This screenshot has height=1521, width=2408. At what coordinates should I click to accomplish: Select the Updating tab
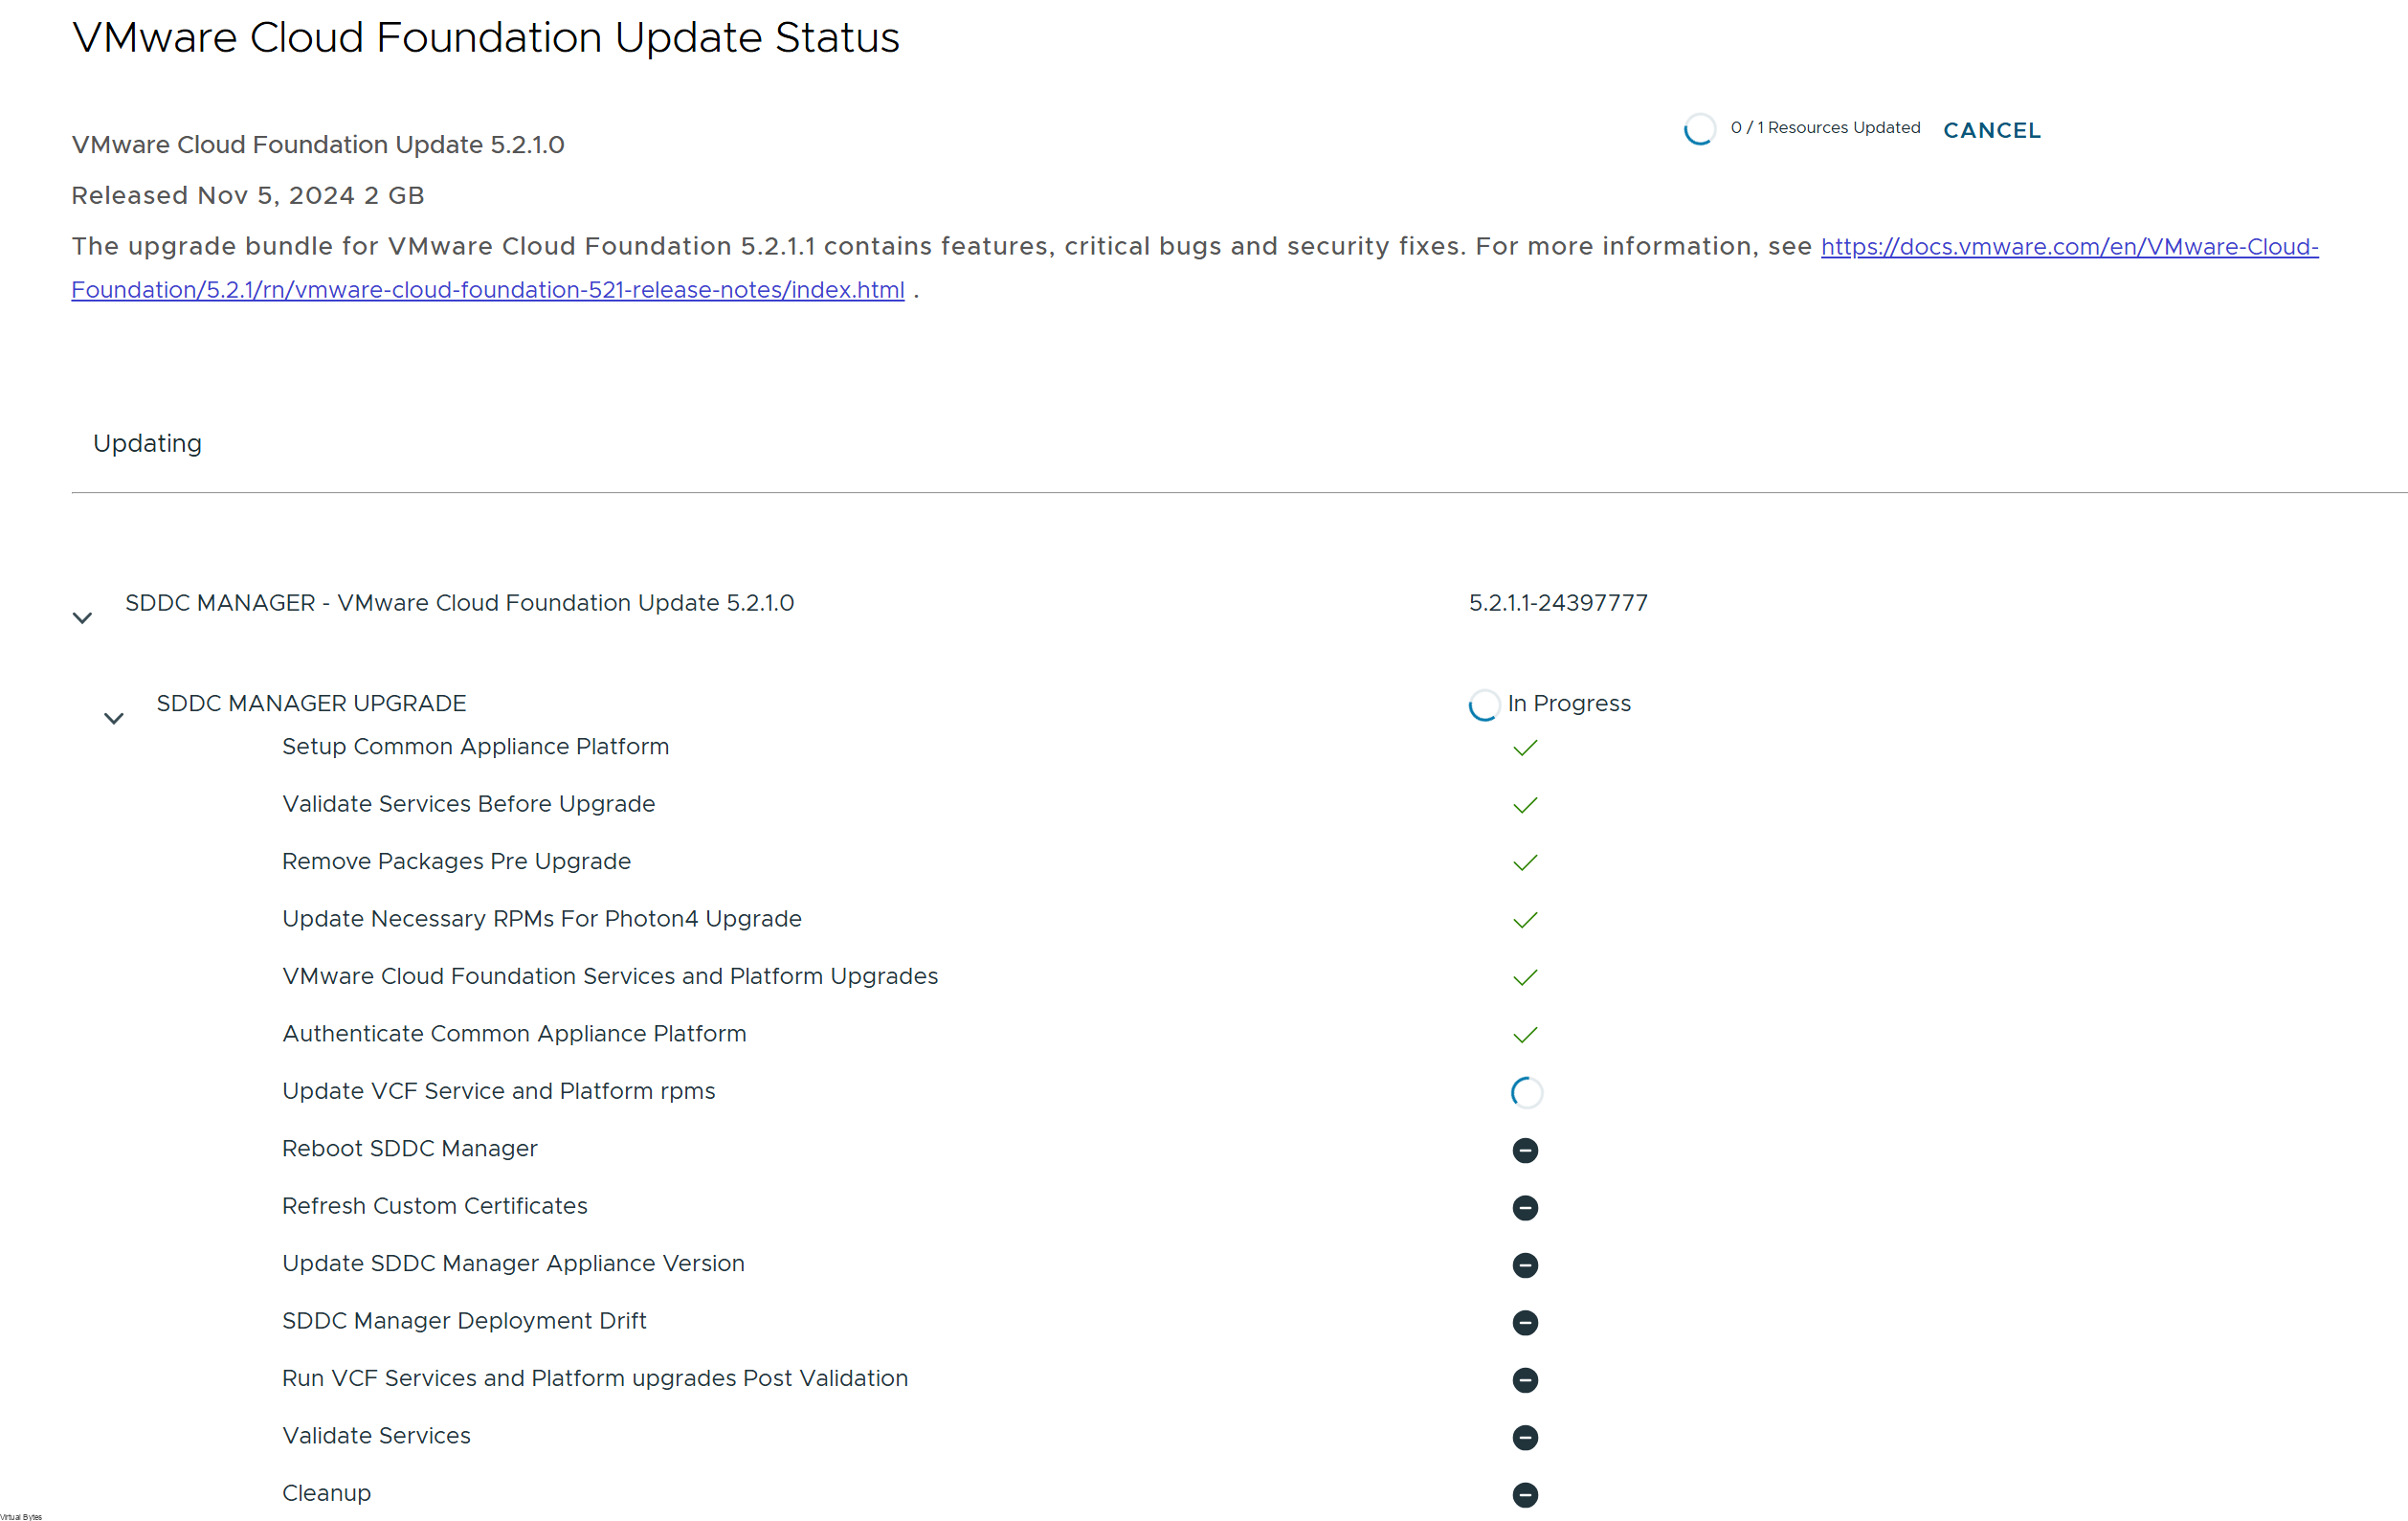coord(147,443)
